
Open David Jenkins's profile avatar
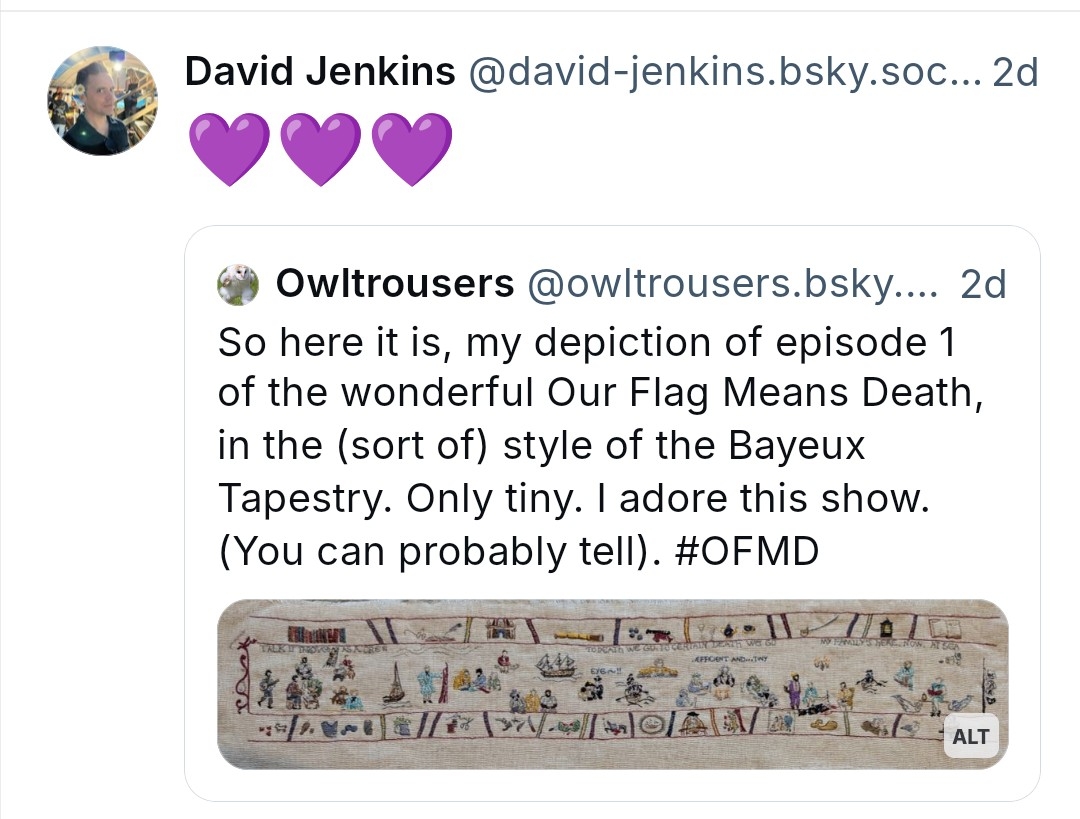click(x=102, y=101)
